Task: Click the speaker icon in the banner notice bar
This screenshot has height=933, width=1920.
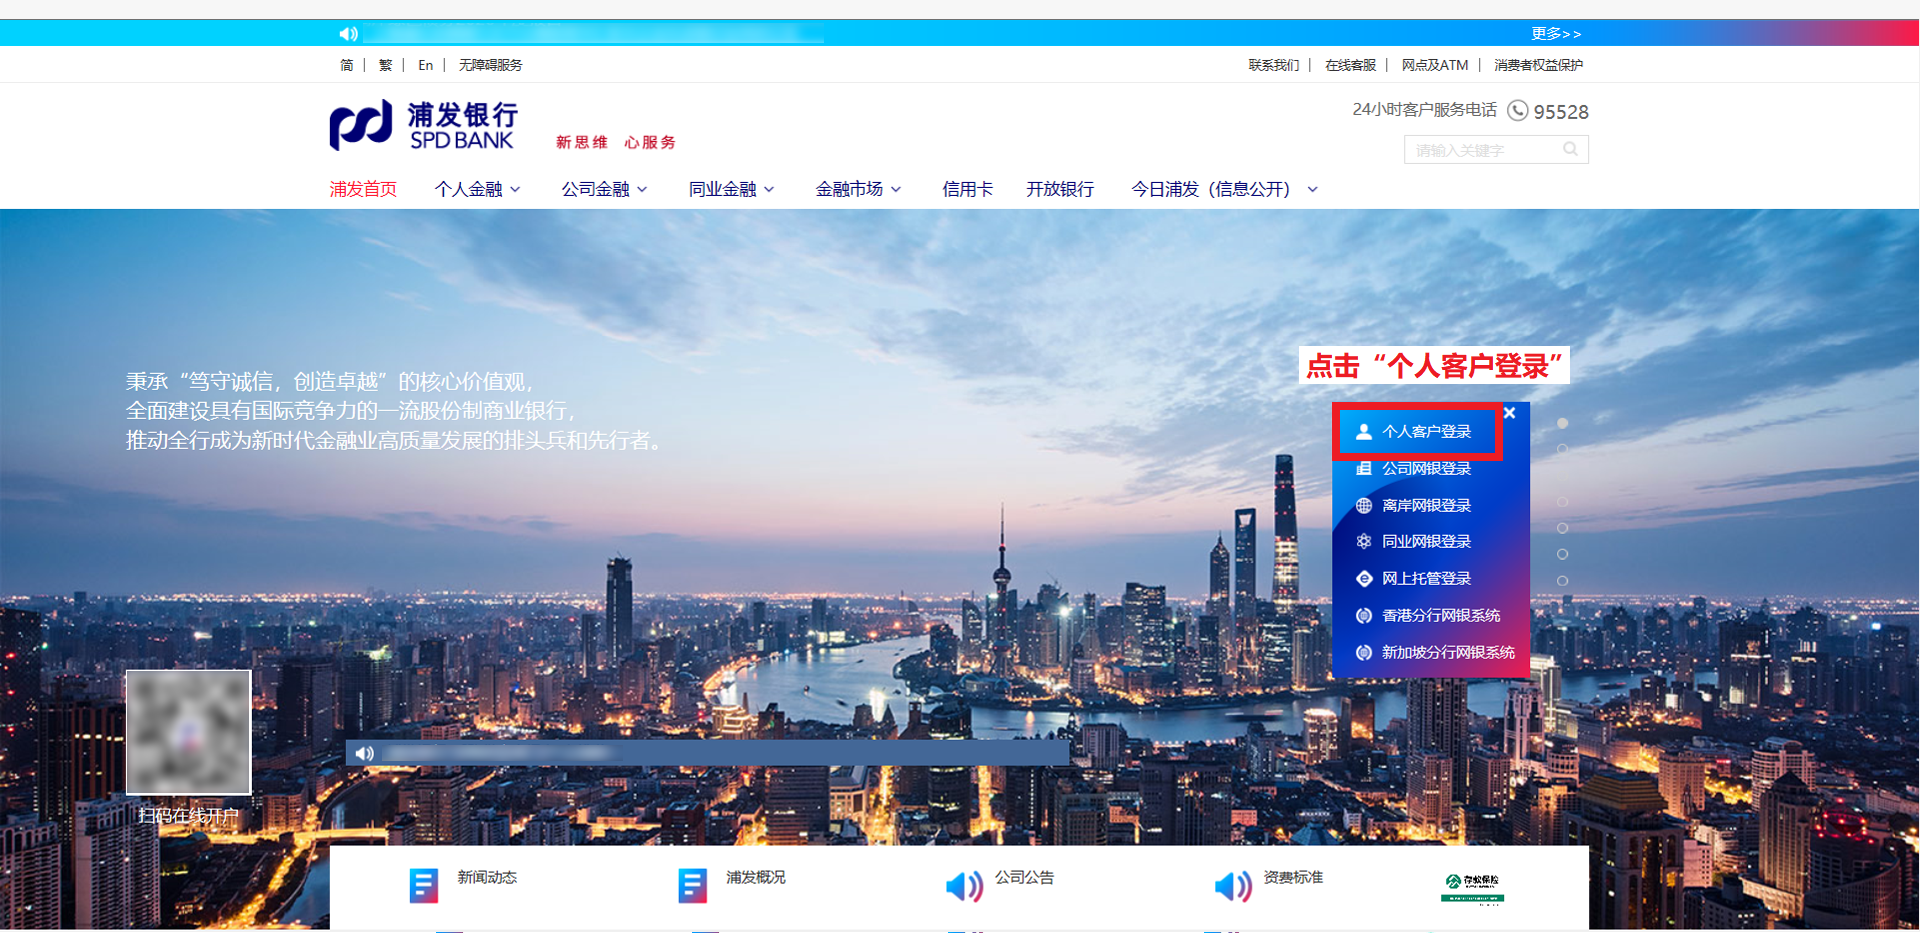Action: pyautogui.click(x=364, y=753)
